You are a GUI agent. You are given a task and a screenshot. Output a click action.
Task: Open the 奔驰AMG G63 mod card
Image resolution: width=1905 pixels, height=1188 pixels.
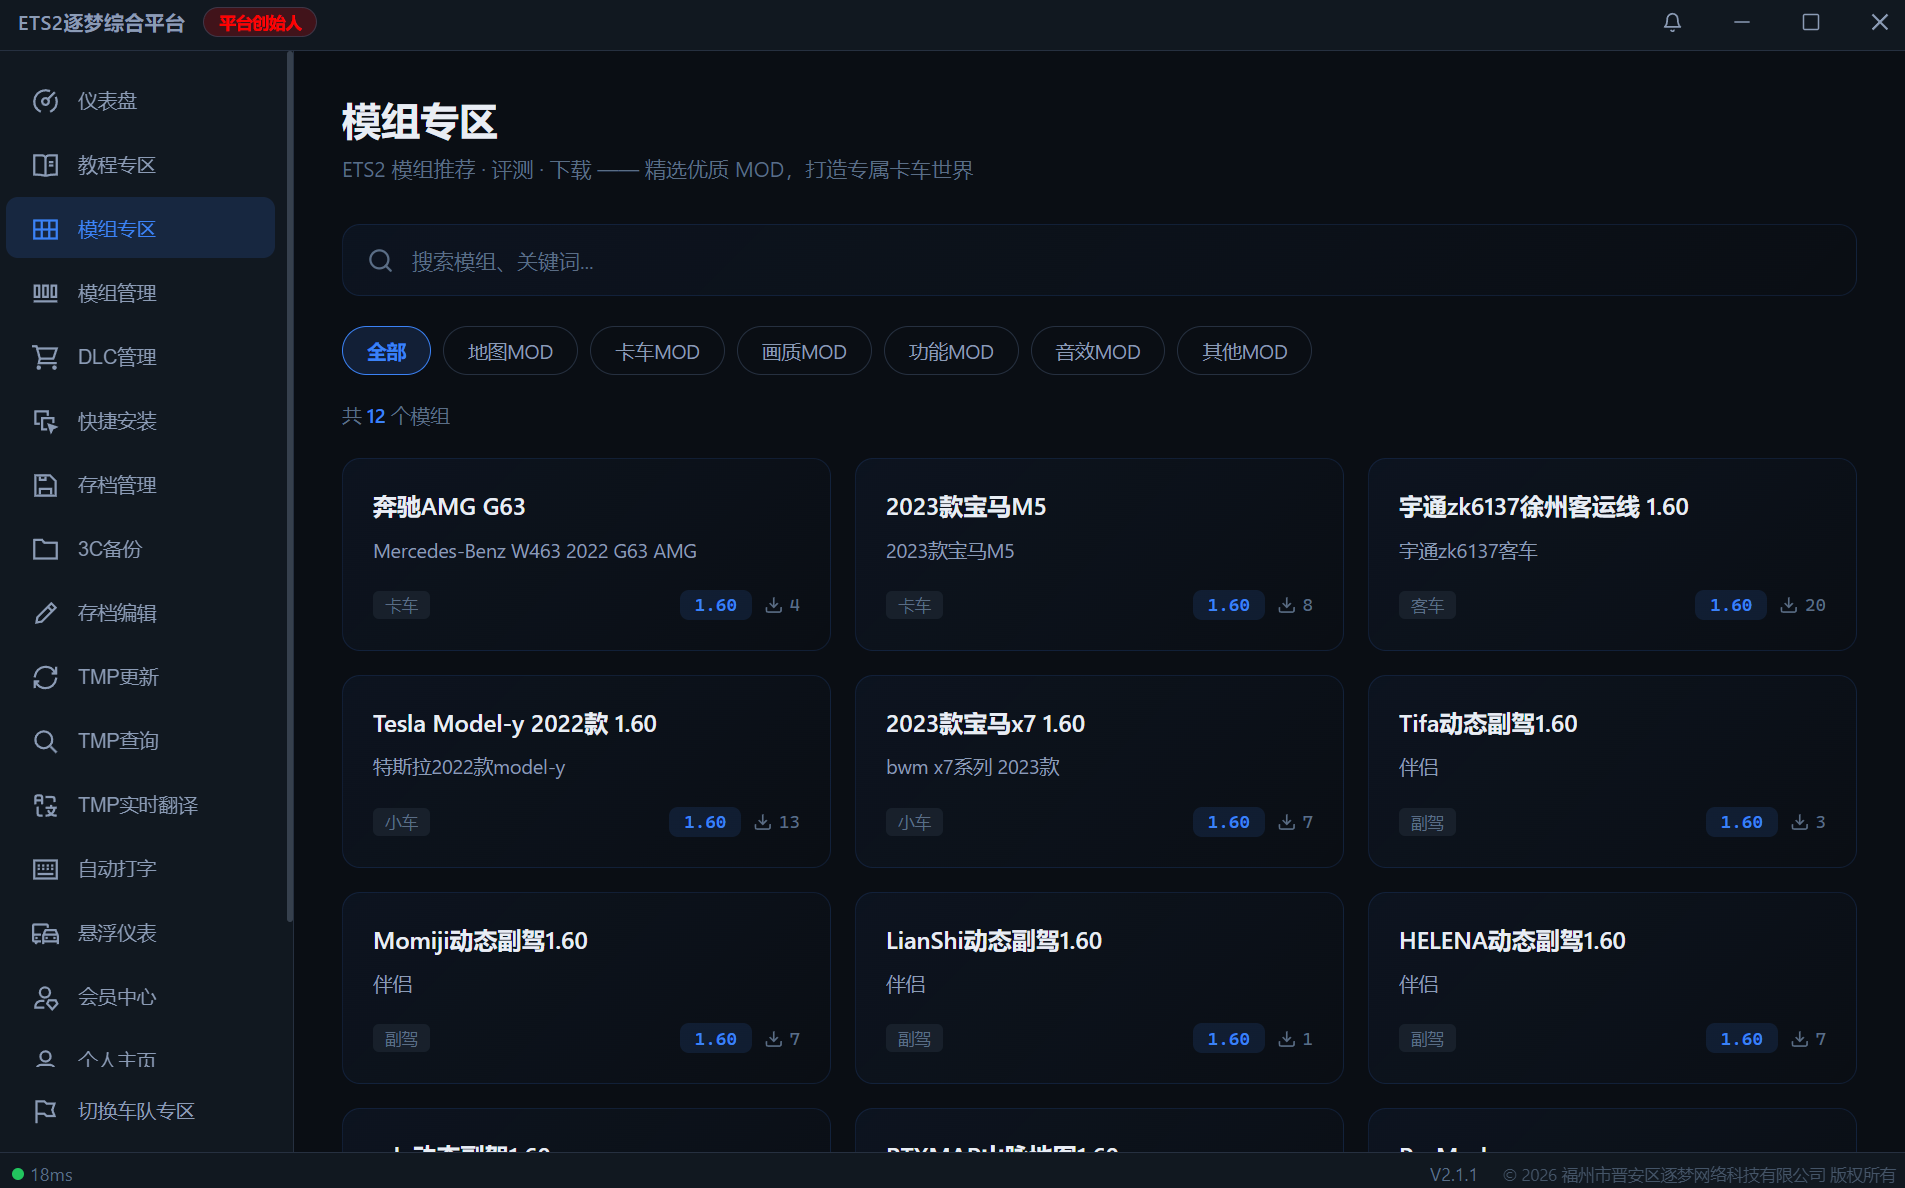[x=586, y=554]
